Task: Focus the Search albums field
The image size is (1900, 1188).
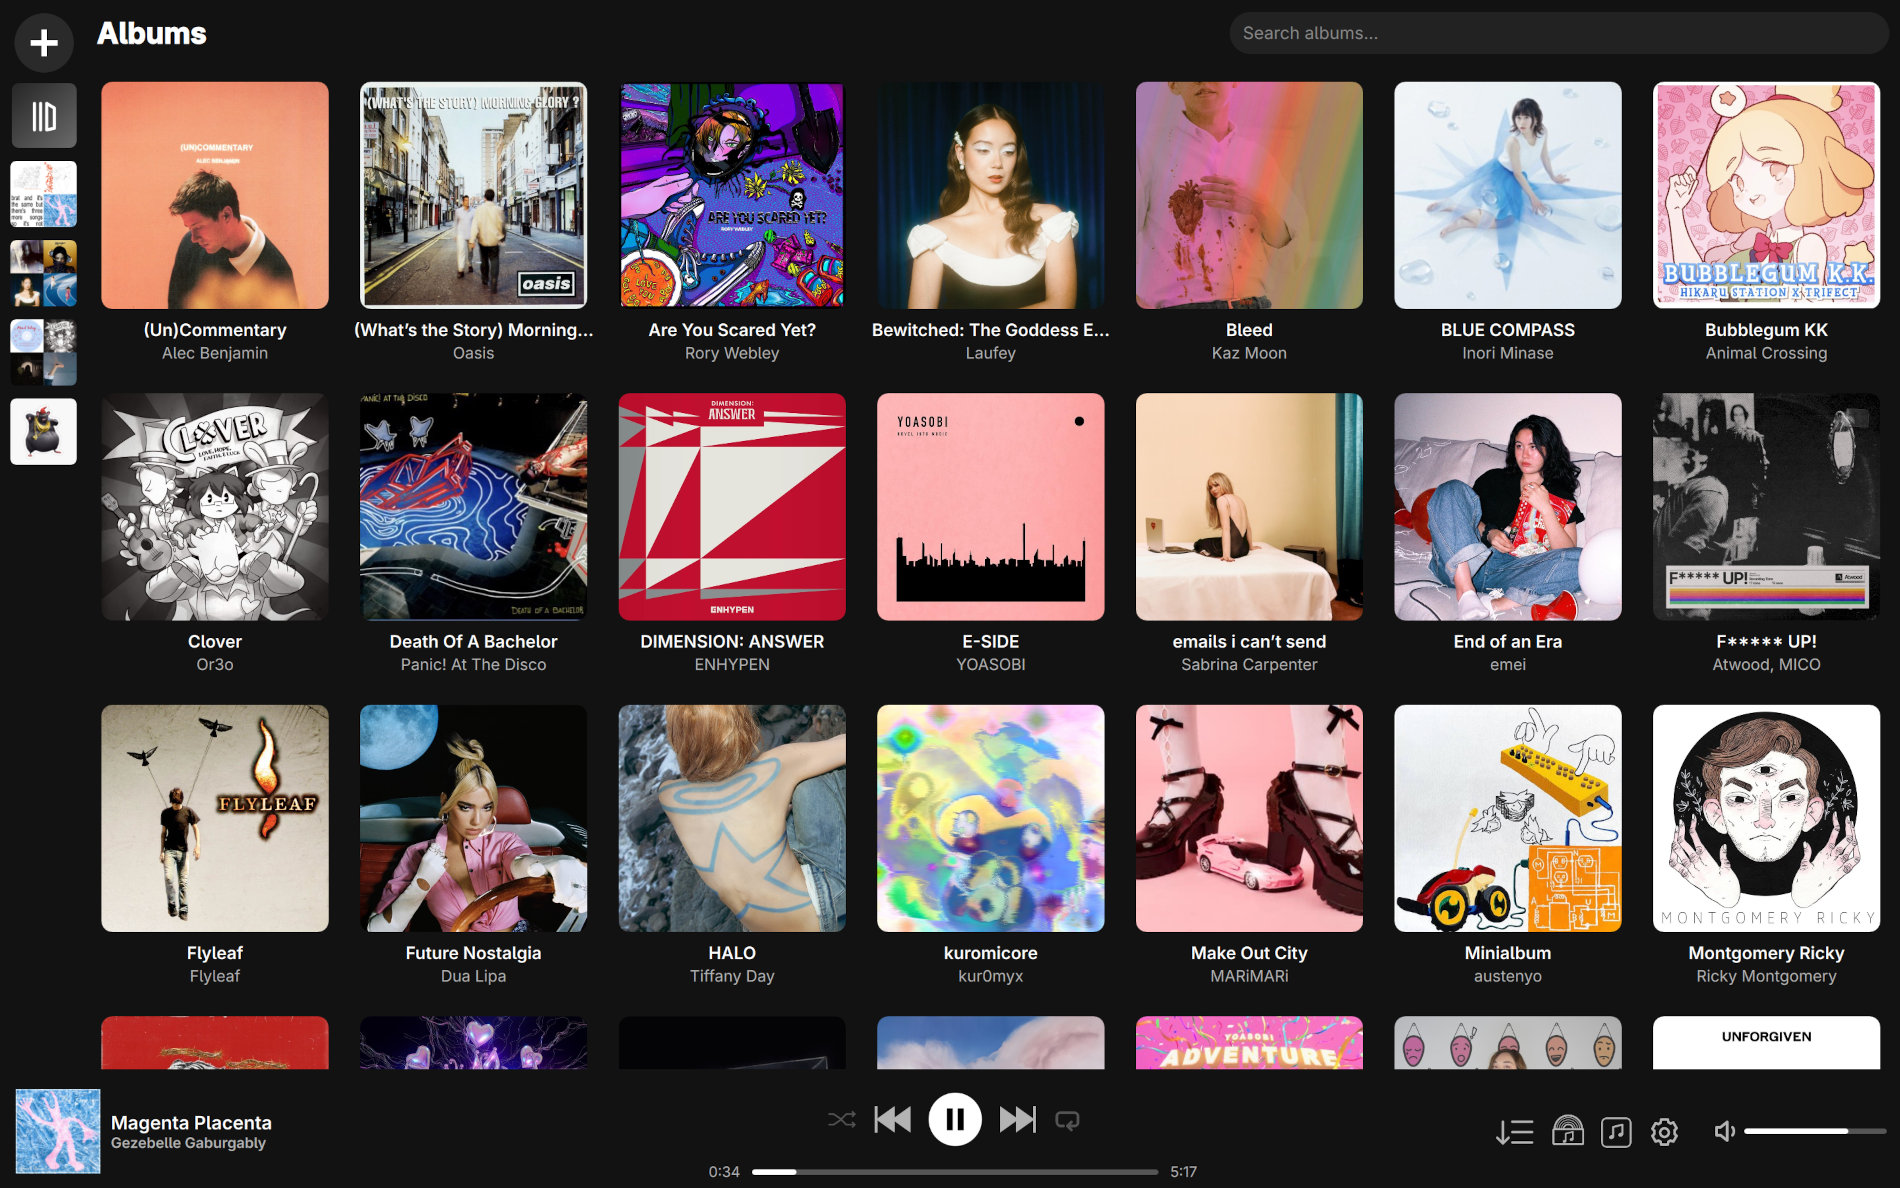Action: click(1559, 33)
